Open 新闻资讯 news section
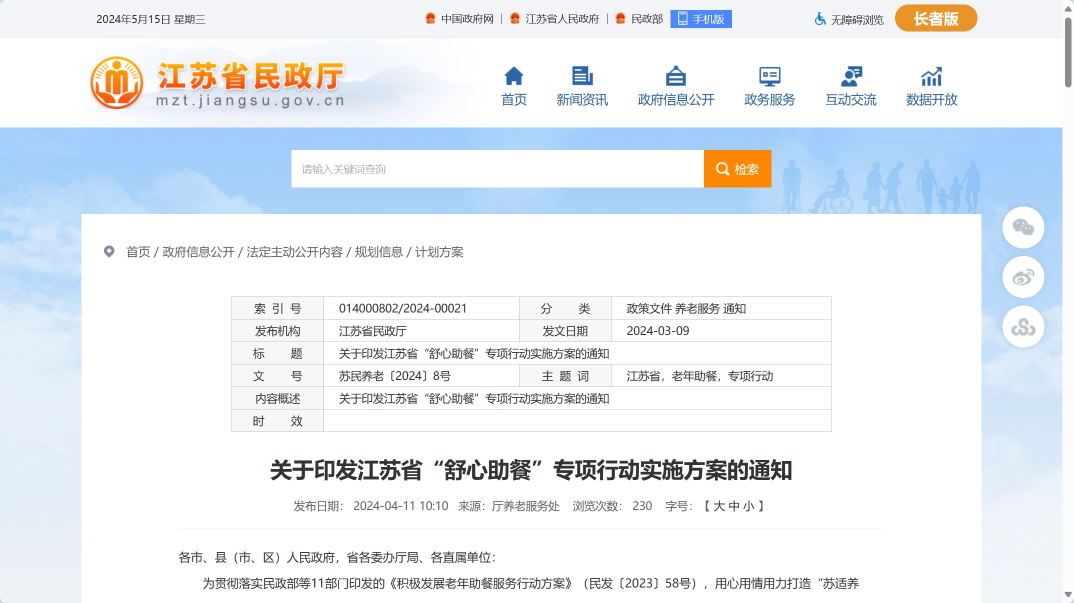The image size is (1074, 603). click(581, 87)
